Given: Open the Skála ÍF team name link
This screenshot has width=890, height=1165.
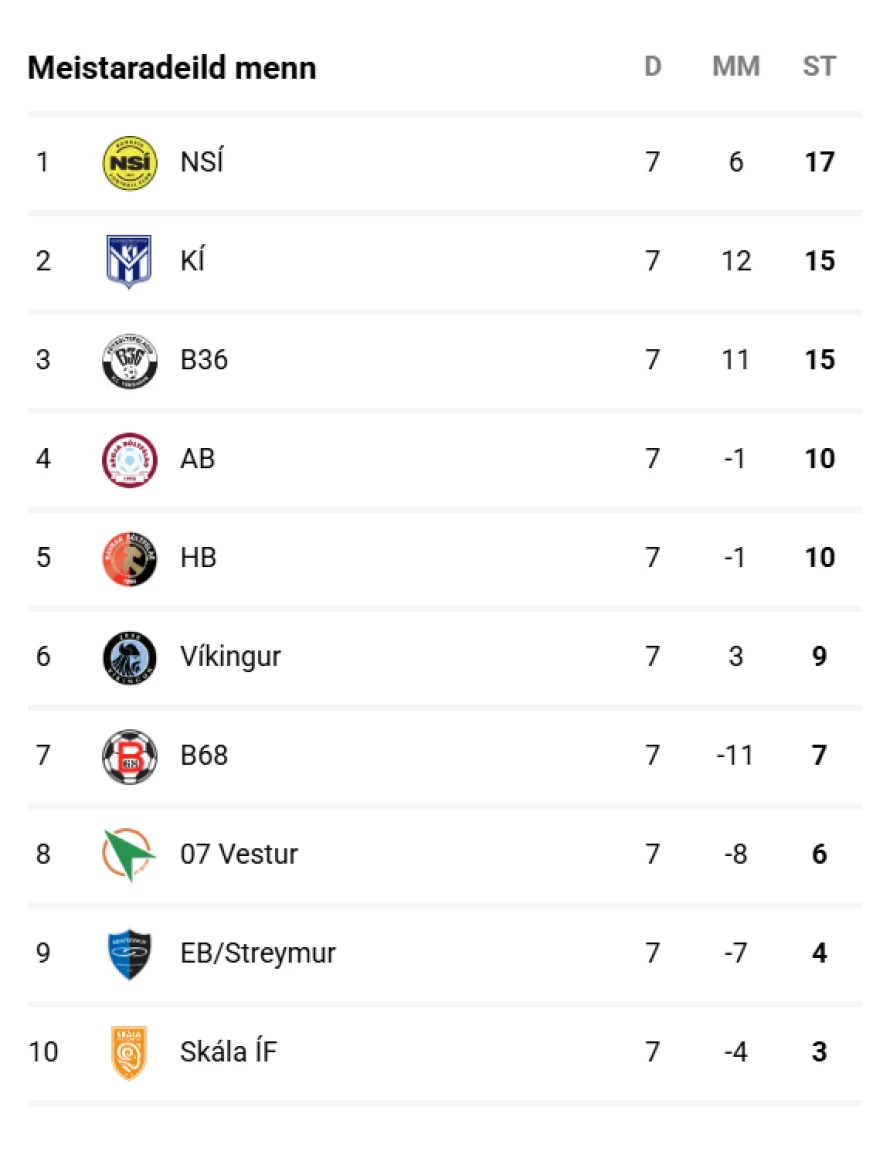Looking at the screenshot, I should [x=228, y=1053].
